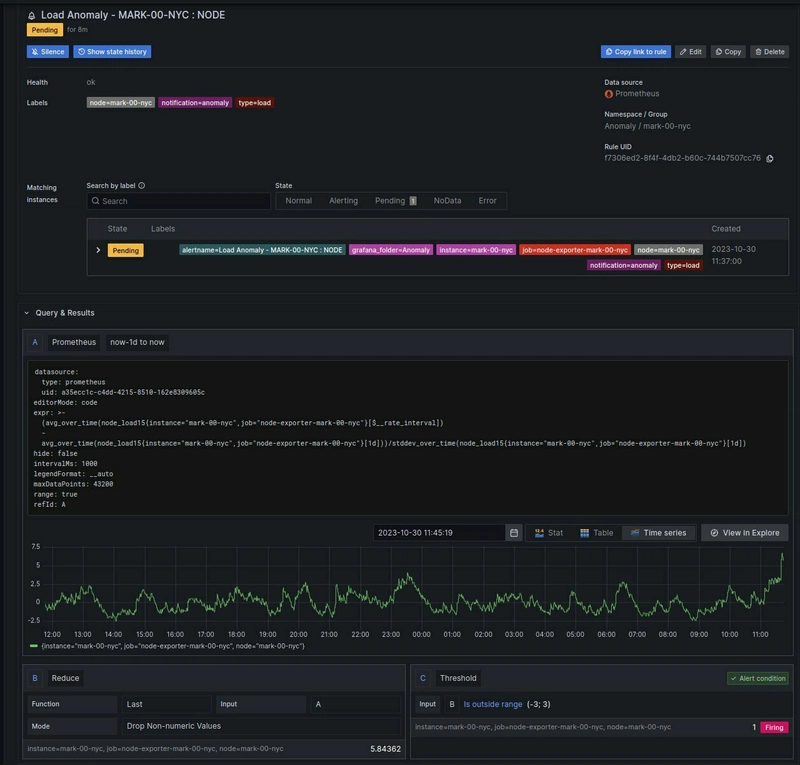Collapse the Query & Results section
Screen dimensions: 800x765
pyautogui.click(x=28, y=313)
